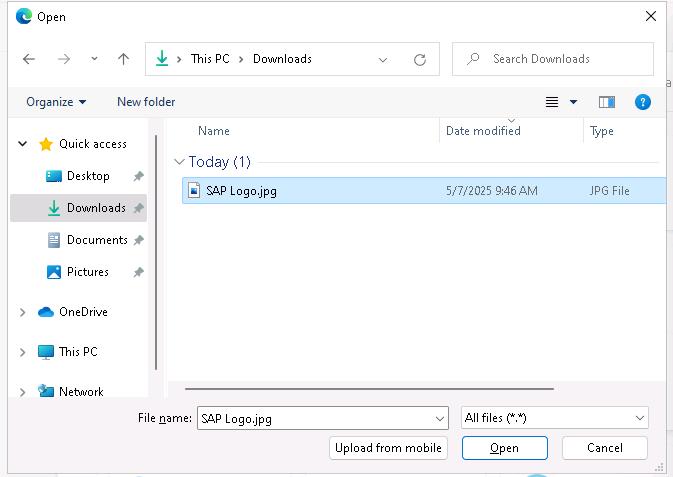Refresh the Downloads folder view
673x477 pixels.
pos(420,59)
